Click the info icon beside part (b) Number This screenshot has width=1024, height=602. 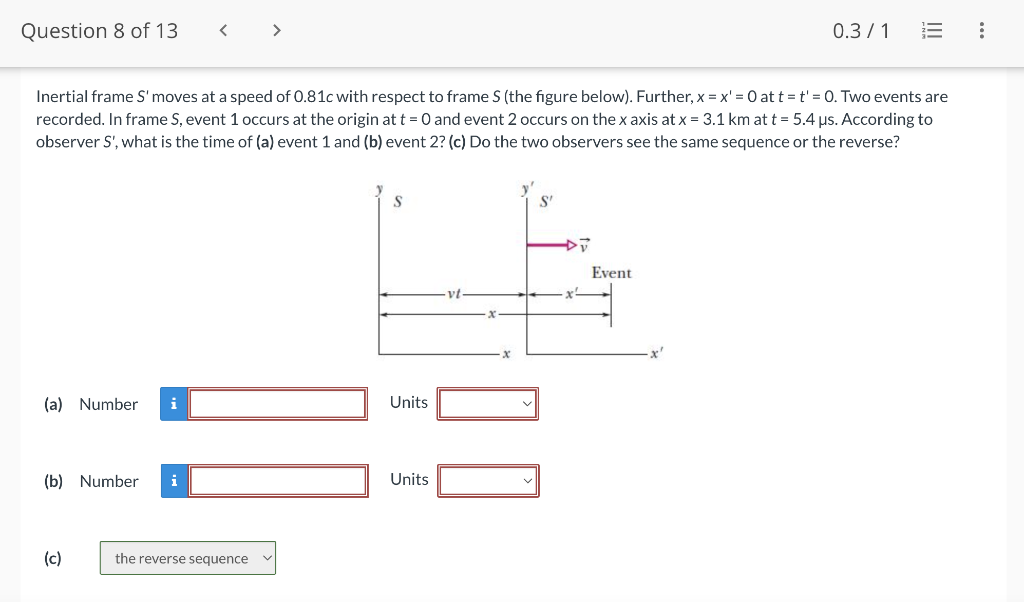coord(174,481)
